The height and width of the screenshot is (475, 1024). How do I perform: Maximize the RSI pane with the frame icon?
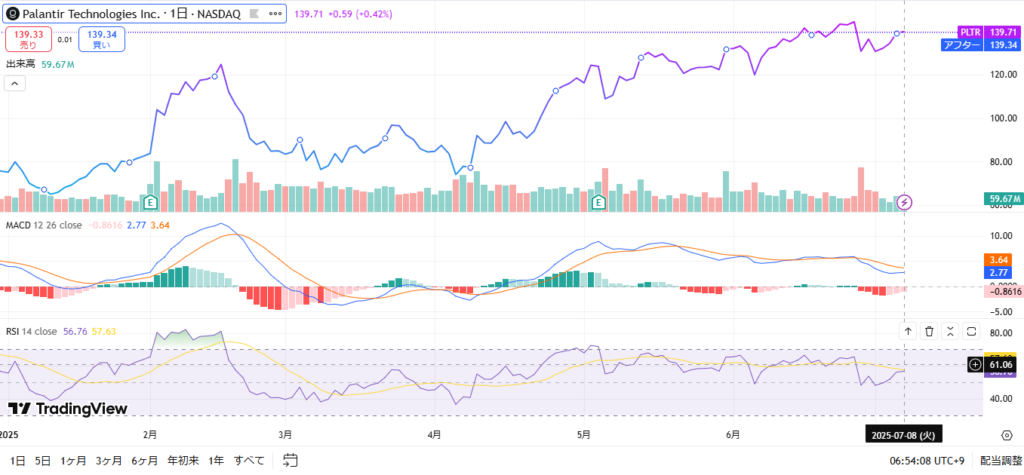coord(971,331)
